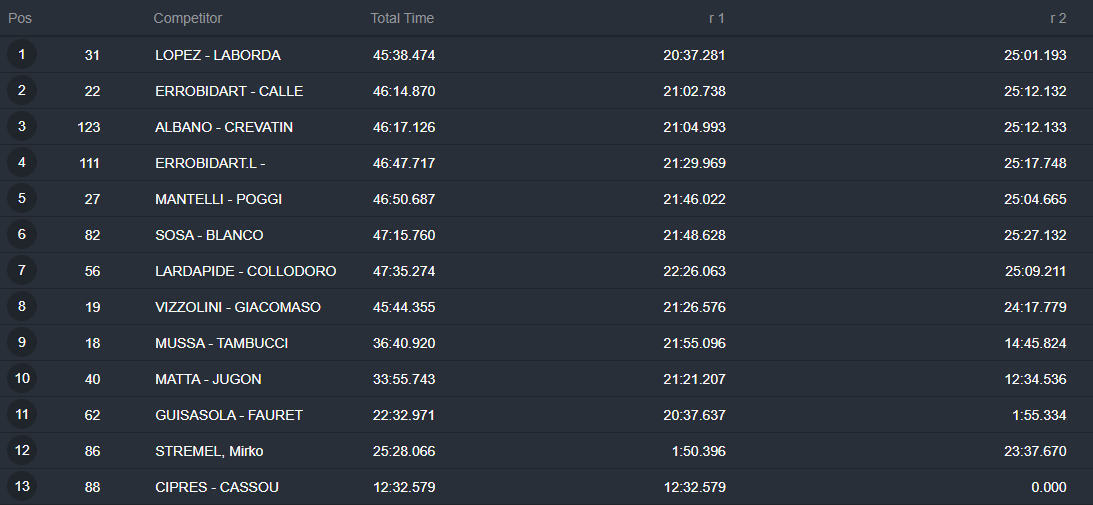The height and width of the screenshot is (505, 1093).
Task: Click total time 36:40.920 for MUSSA - TAMBUCCI
Action: pyautogui.click(x=404, y=343)
